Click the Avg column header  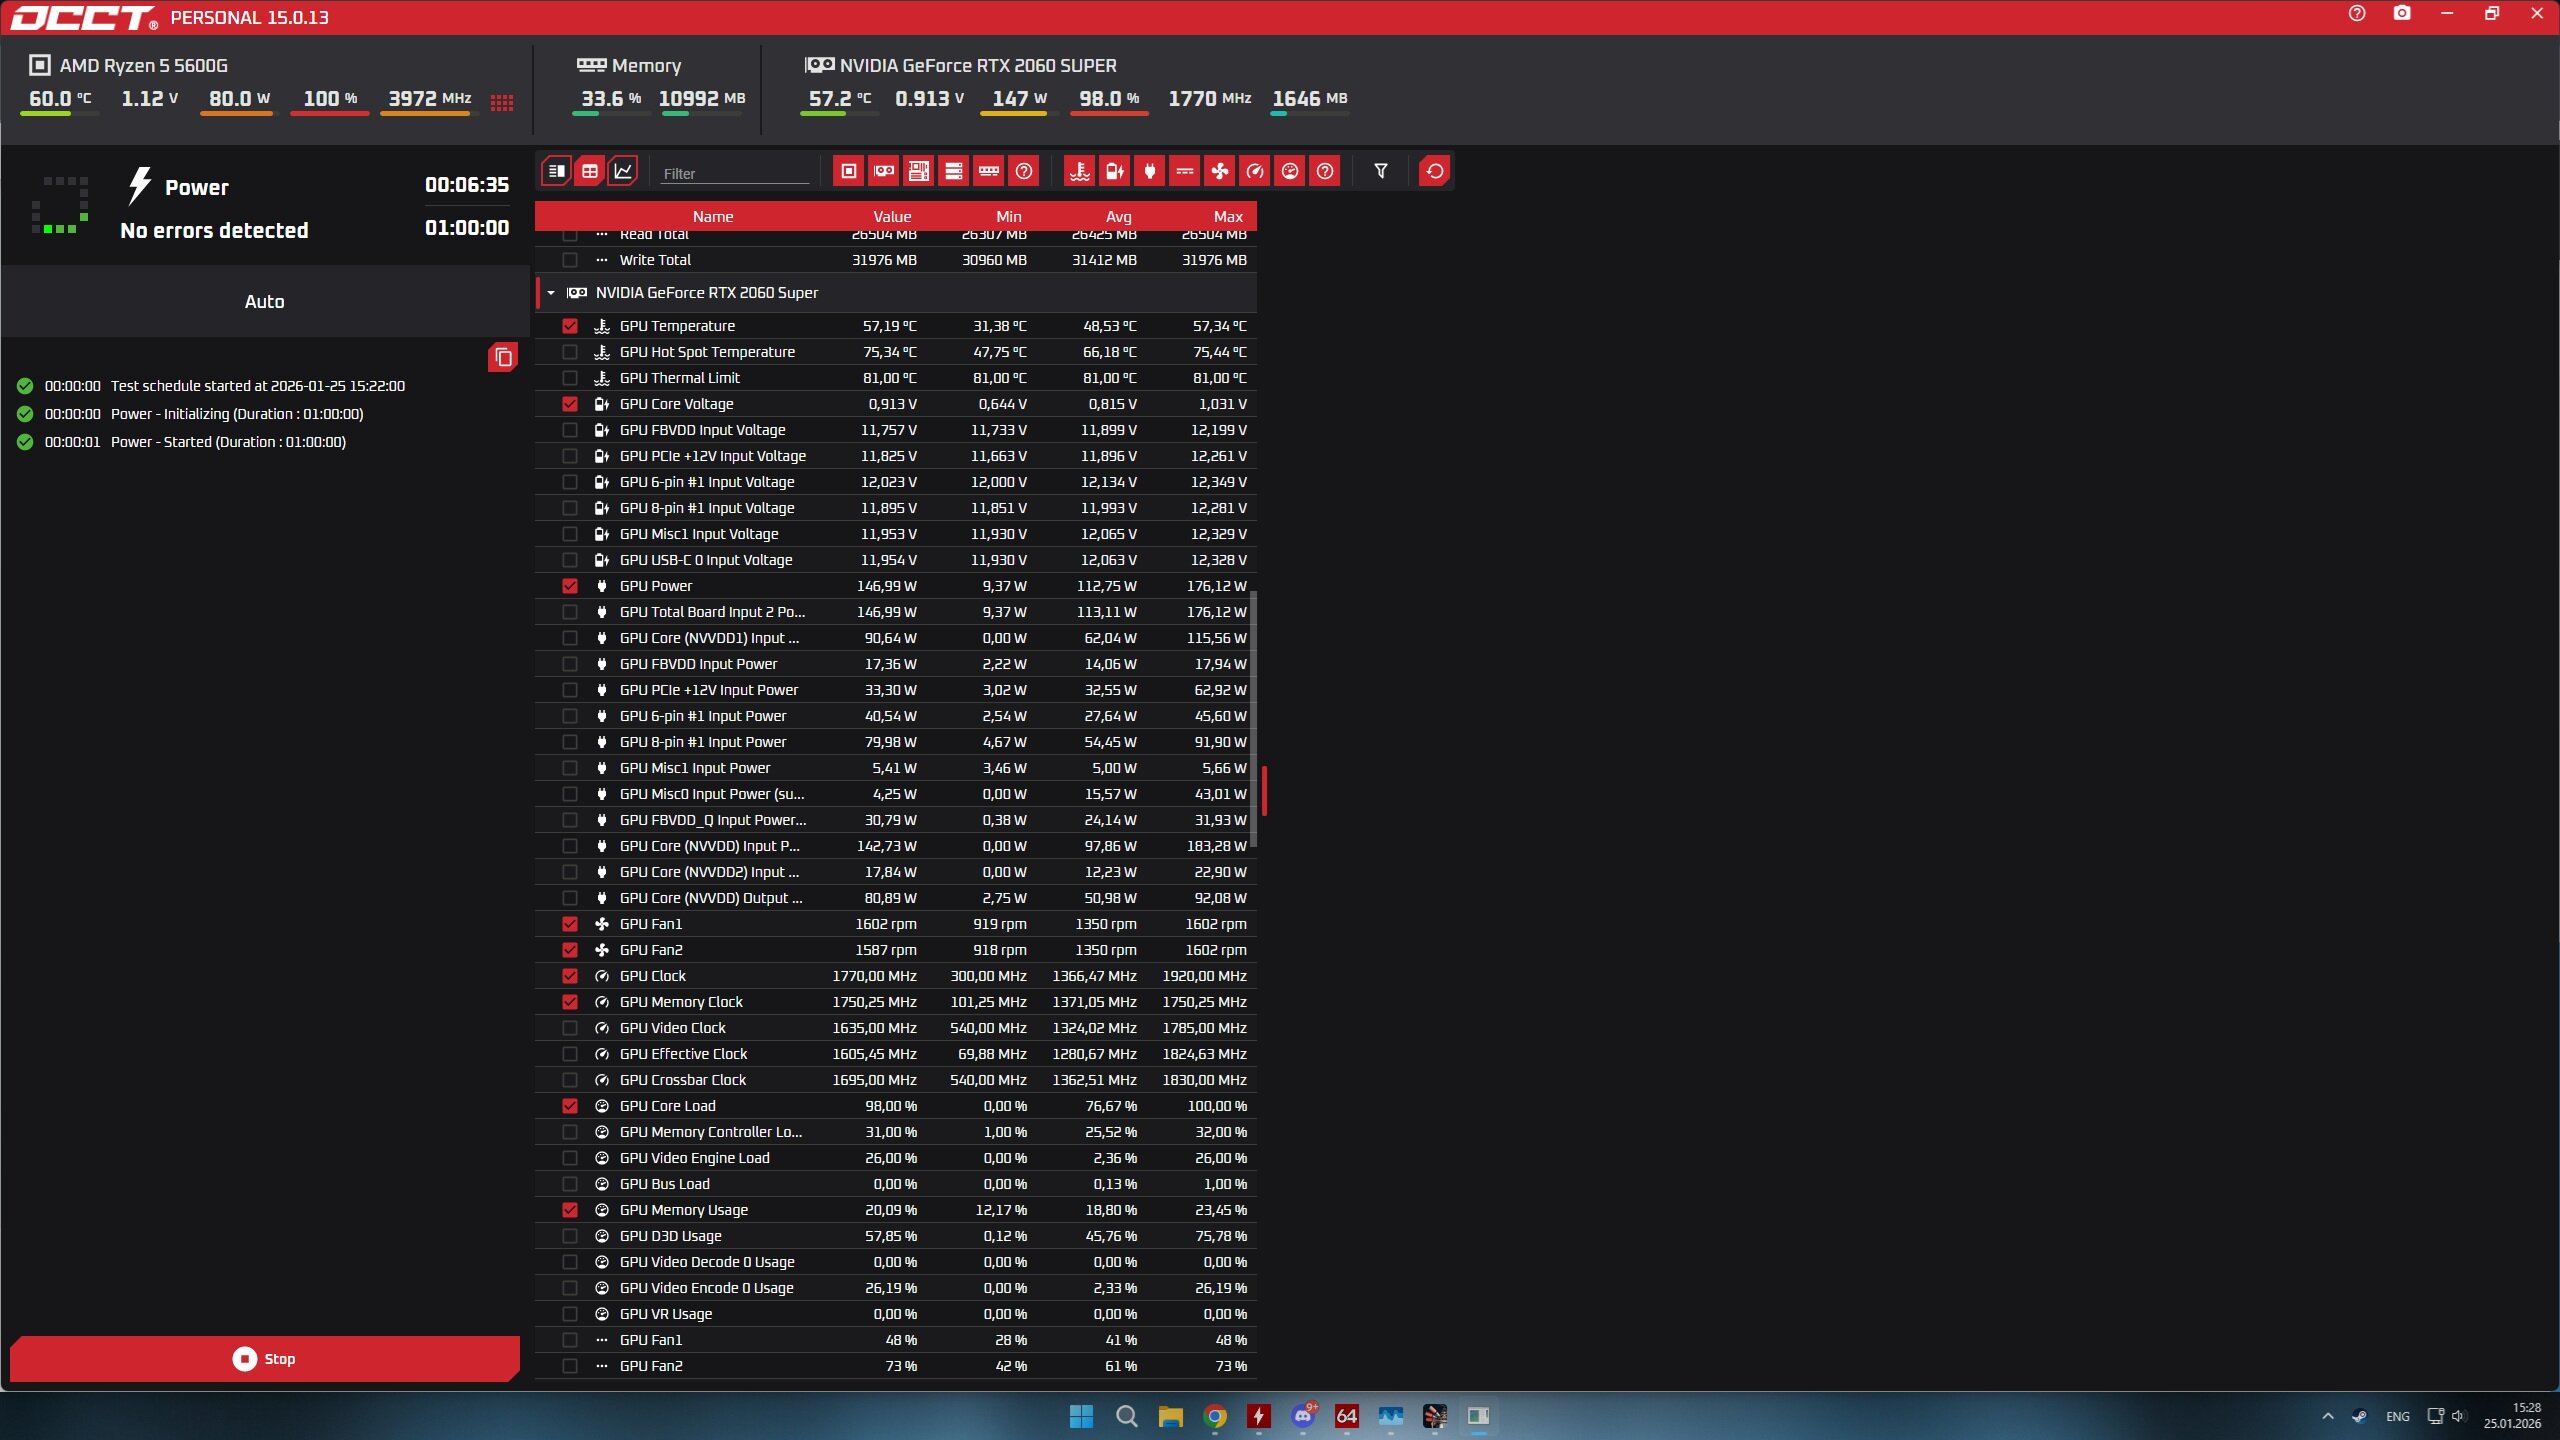[x=1118, y=216]
